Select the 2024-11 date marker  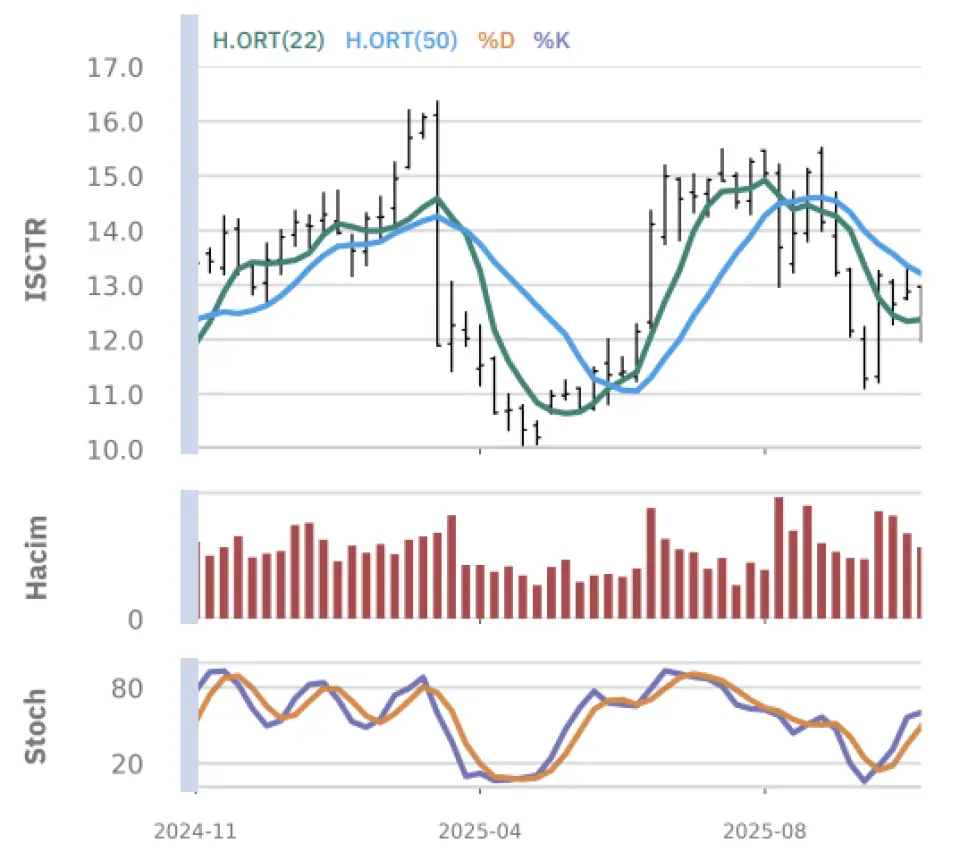point(196,830)
